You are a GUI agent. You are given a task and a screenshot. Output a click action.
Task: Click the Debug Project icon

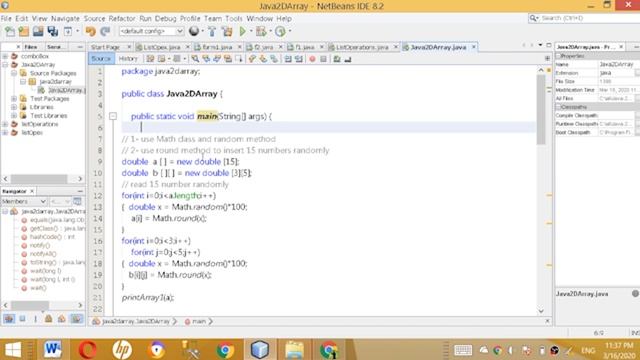tap(260, 31)
